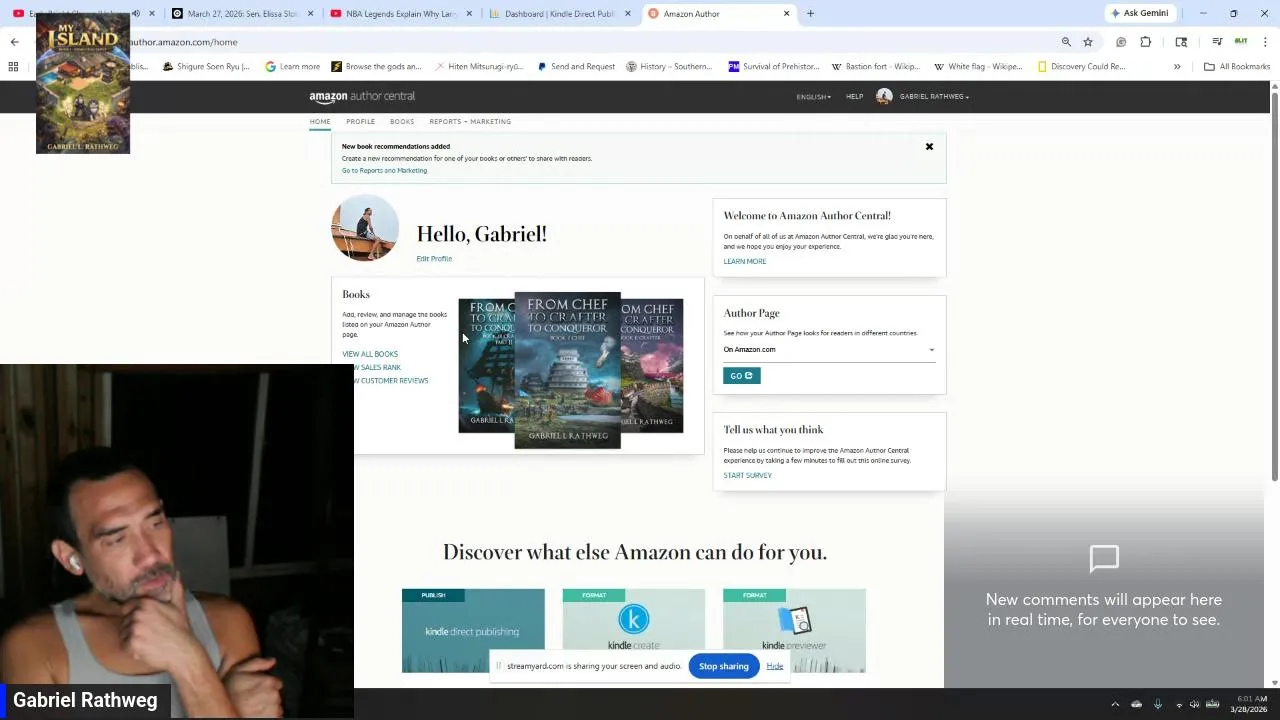
Task: Click Stop sharing in the StreamYard bar
Action: coord(724,666)
